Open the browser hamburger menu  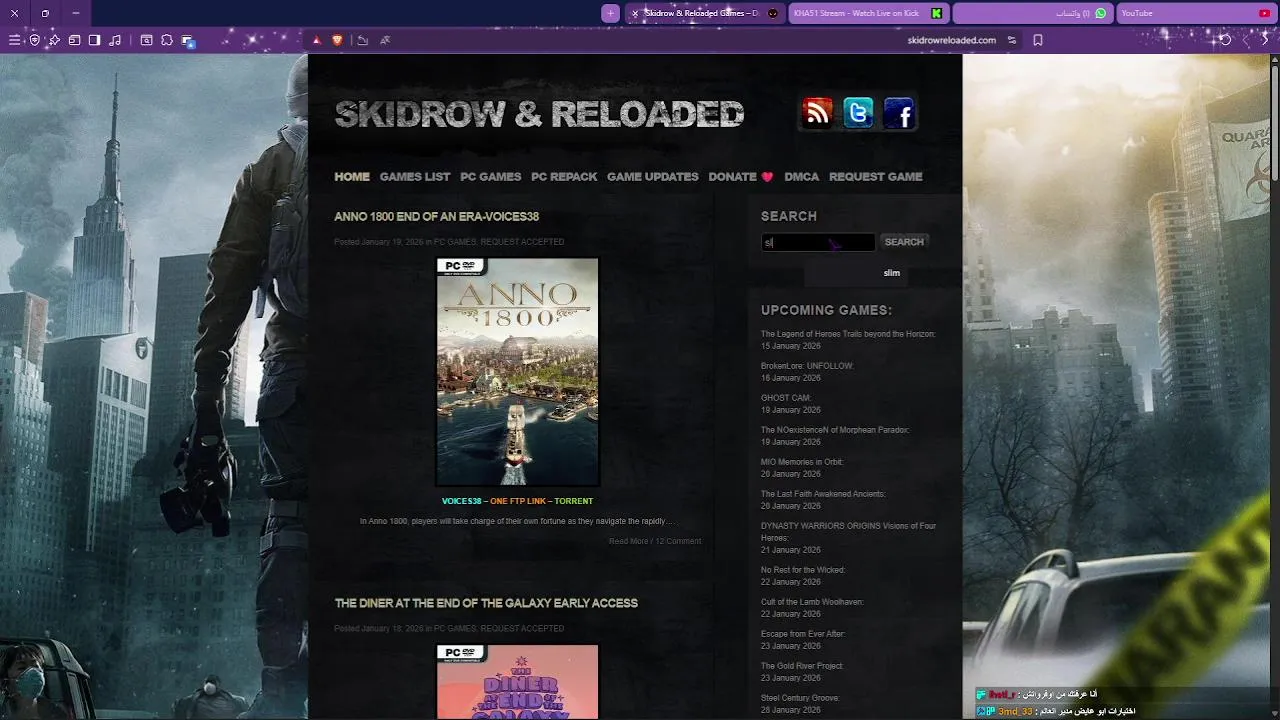click(x=14, y=40)
